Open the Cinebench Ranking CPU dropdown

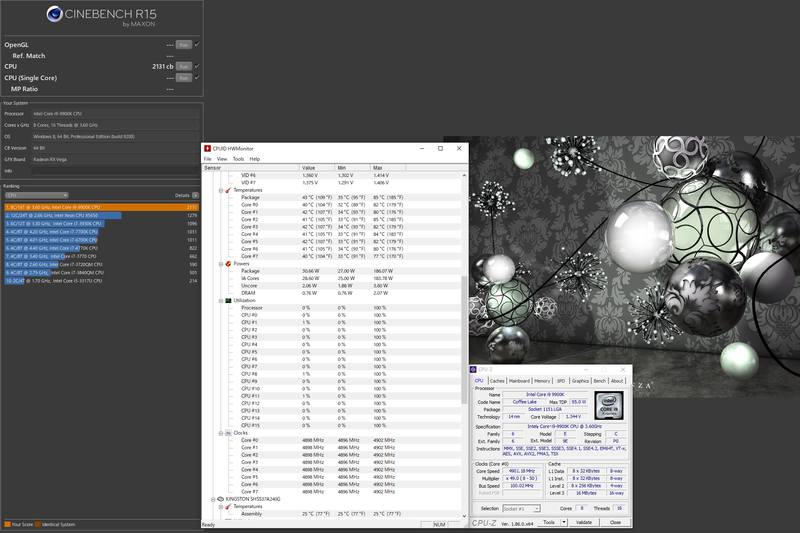[36, 195]
